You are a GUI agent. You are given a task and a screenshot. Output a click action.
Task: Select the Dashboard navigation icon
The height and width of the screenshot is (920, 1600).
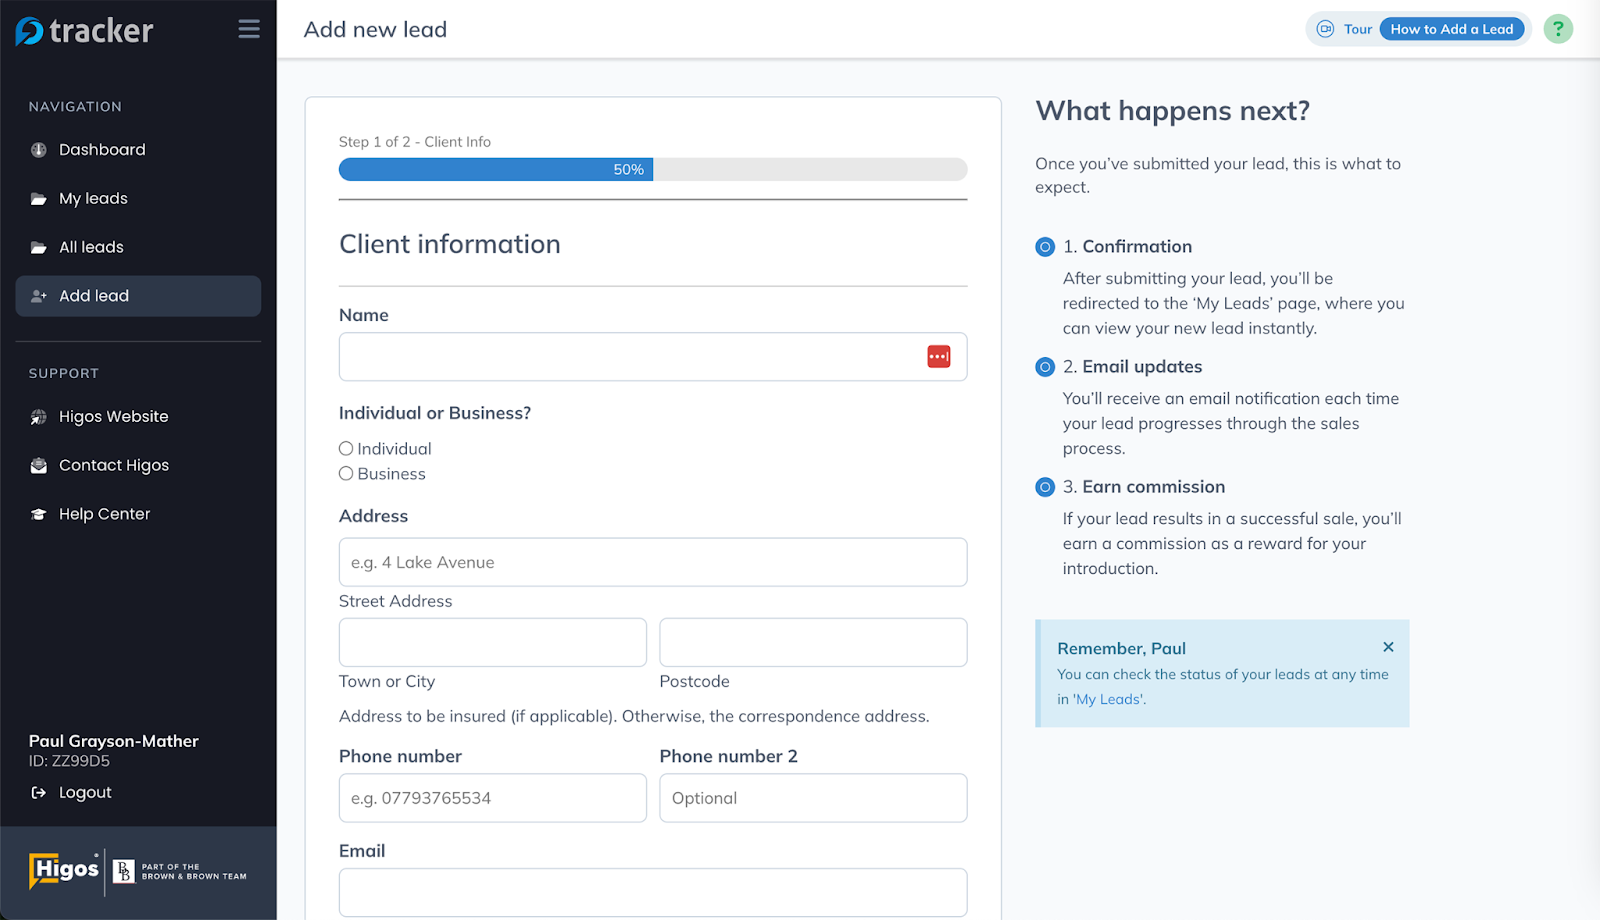point(37,149)
